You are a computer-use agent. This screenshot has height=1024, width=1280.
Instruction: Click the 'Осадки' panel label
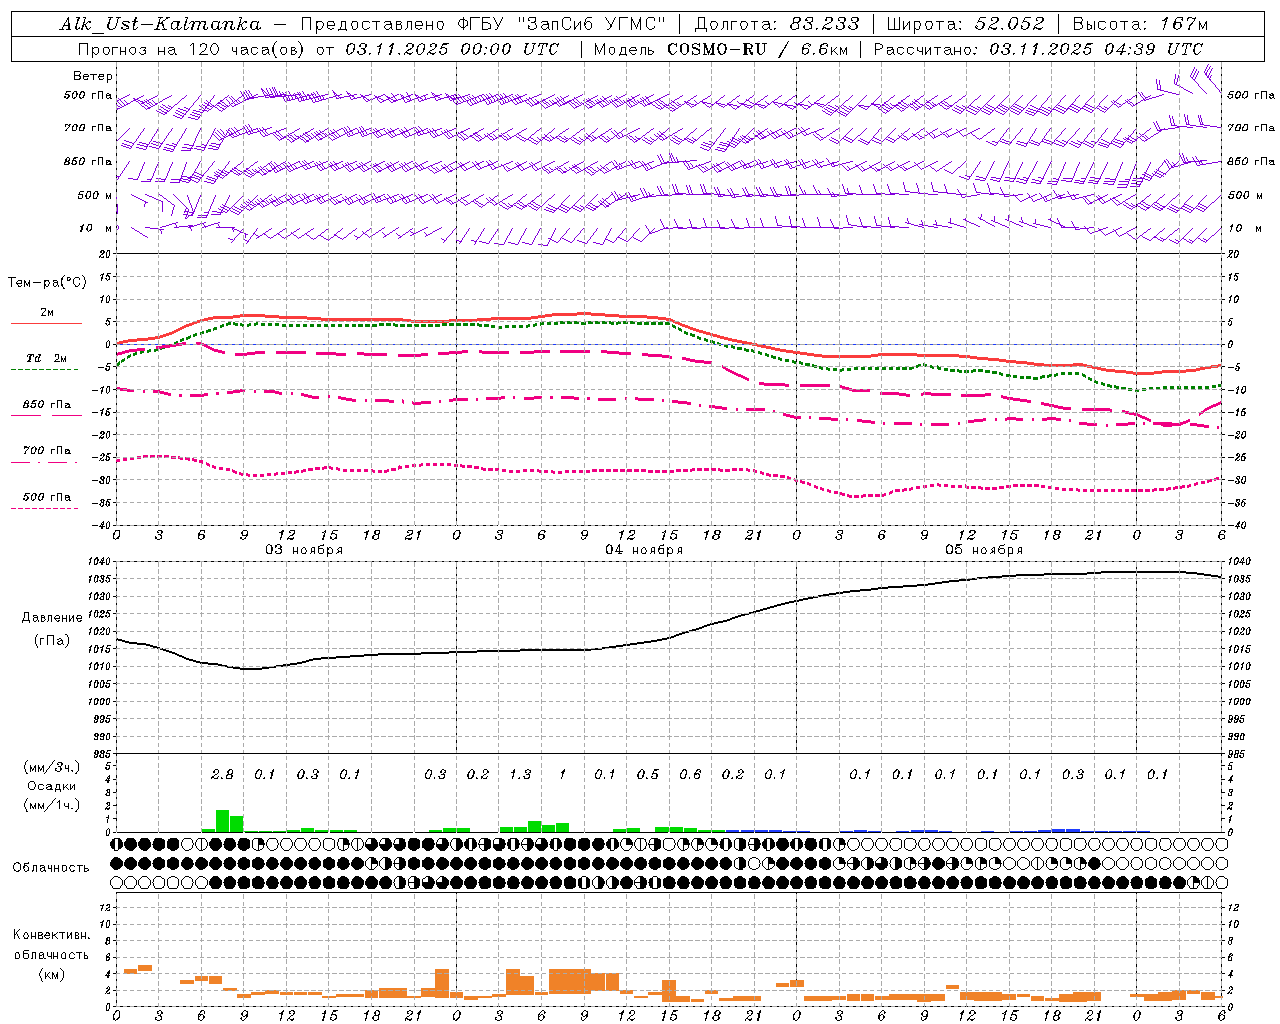[x=52, y=786]
